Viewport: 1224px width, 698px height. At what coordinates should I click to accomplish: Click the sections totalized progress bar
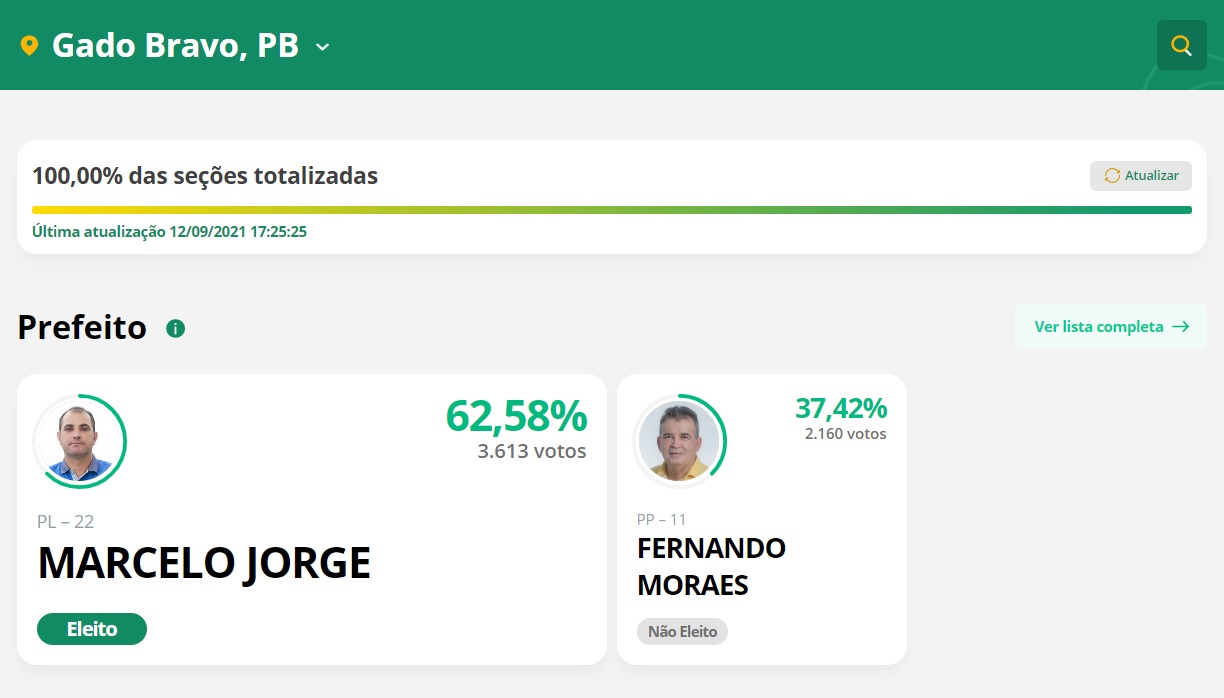[611, 210]
